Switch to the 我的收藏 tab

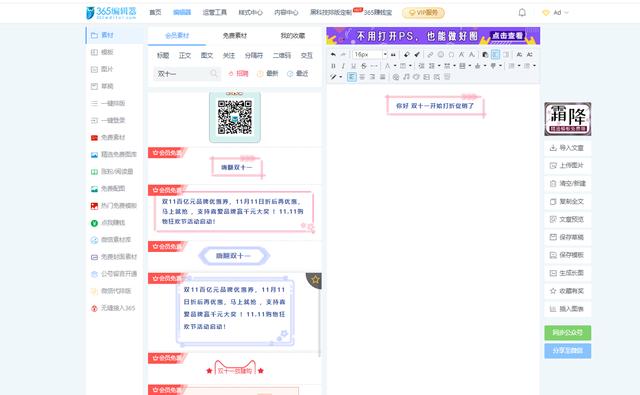click(x=293, y=36)
